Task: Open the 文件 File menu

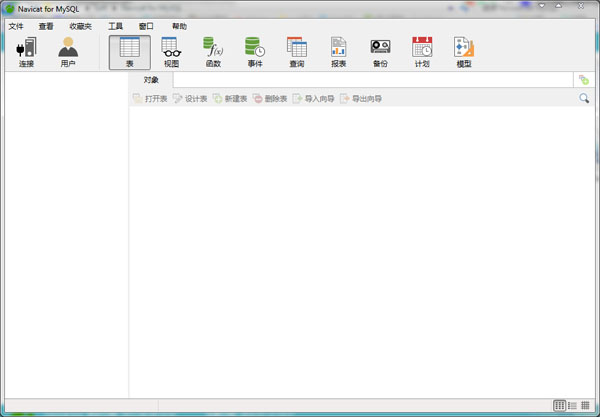Action: (16, 26)
